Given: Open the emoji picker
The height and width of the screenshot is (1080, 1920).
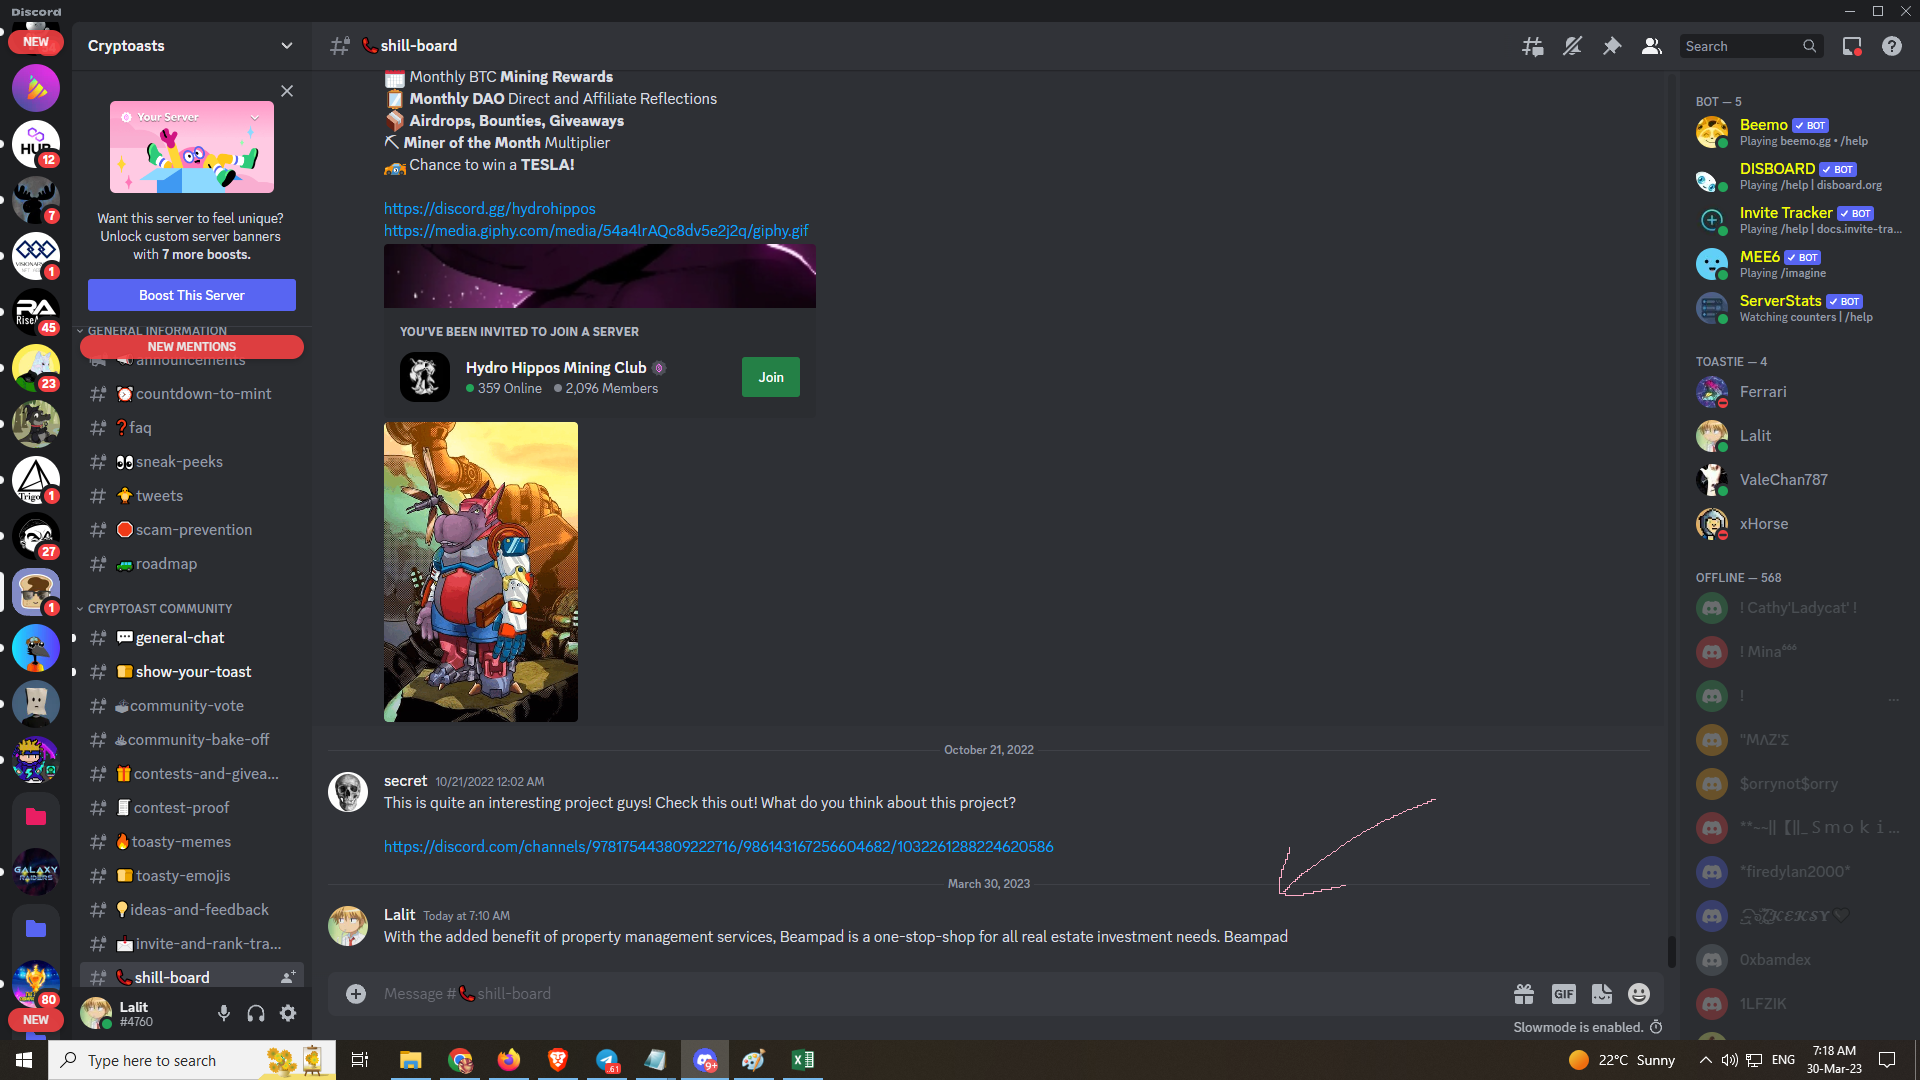Looking at the screenshot, I should [x=1639, y=994].
